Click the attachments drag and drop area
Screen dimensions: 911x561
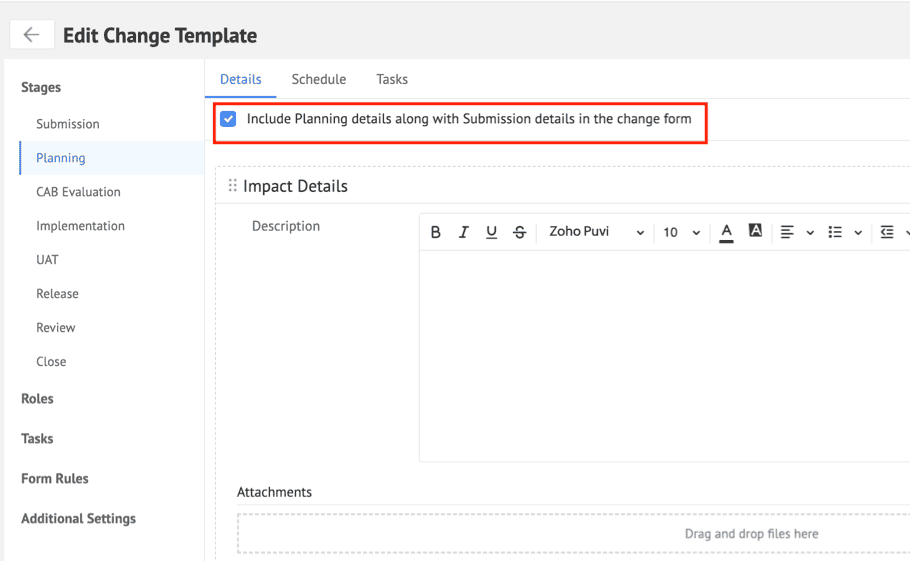point(574,534)
